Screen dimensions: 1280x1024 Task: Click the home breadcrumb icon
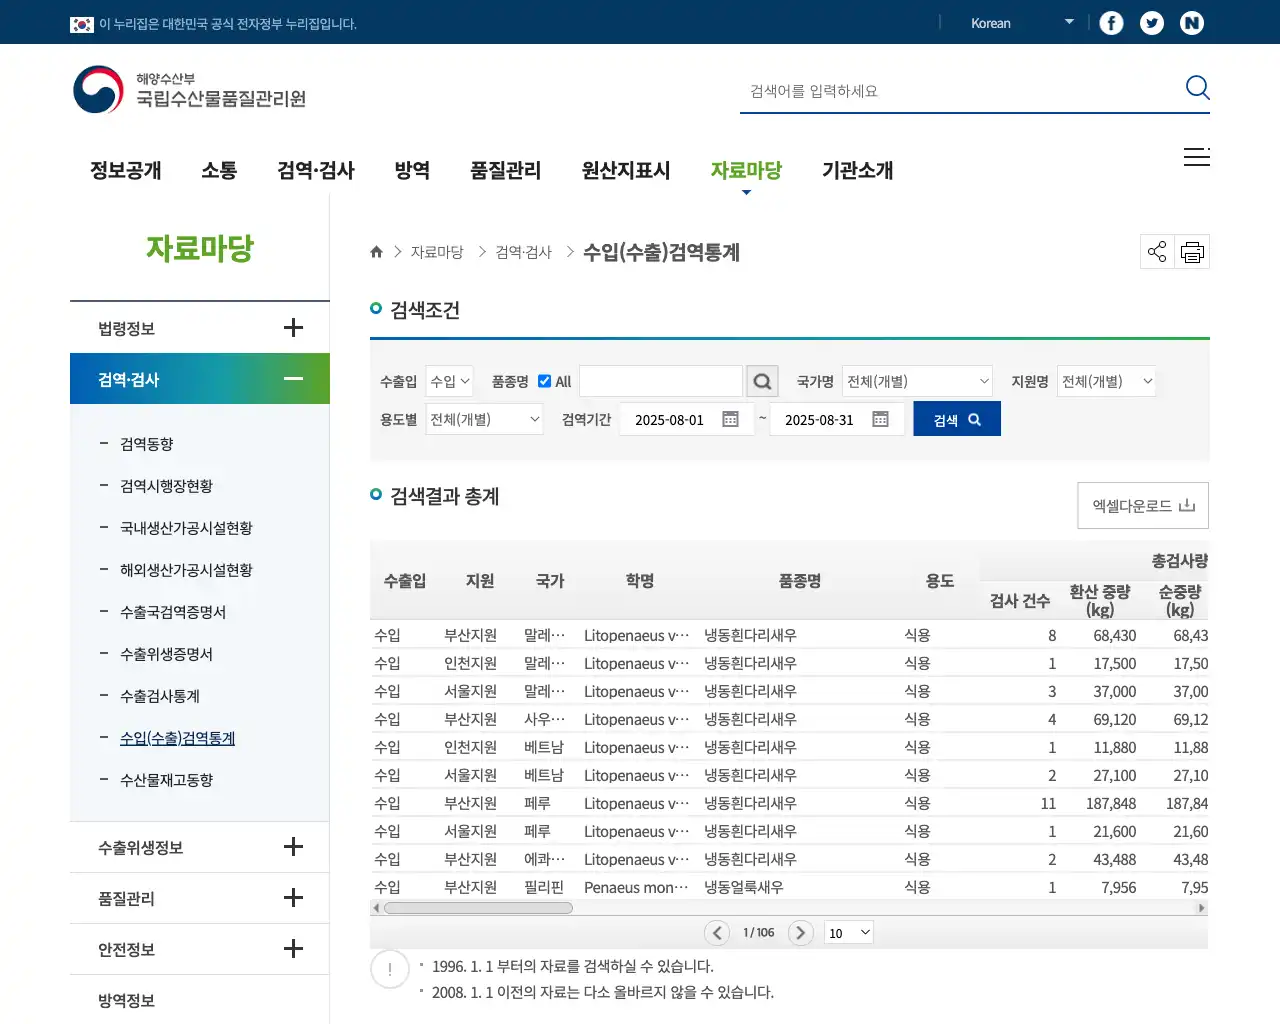click(376, 252)
